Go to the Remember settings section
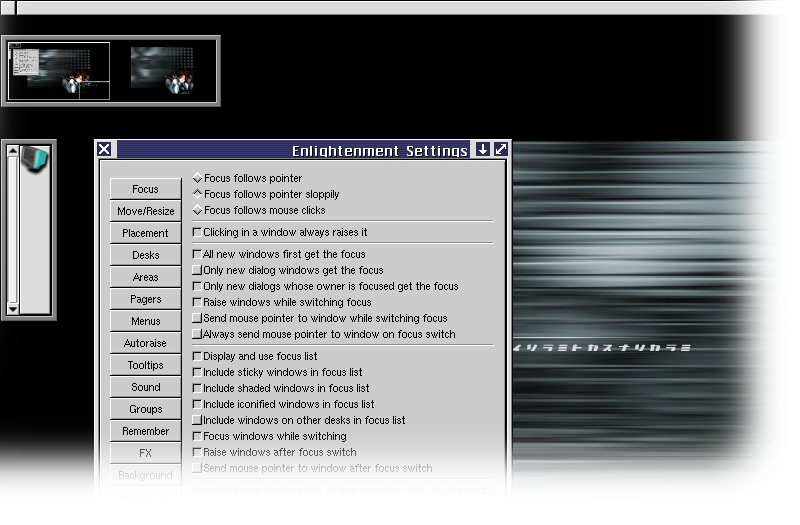The height and width of the screenshot is (525, 800). click(x=145, y=431)
